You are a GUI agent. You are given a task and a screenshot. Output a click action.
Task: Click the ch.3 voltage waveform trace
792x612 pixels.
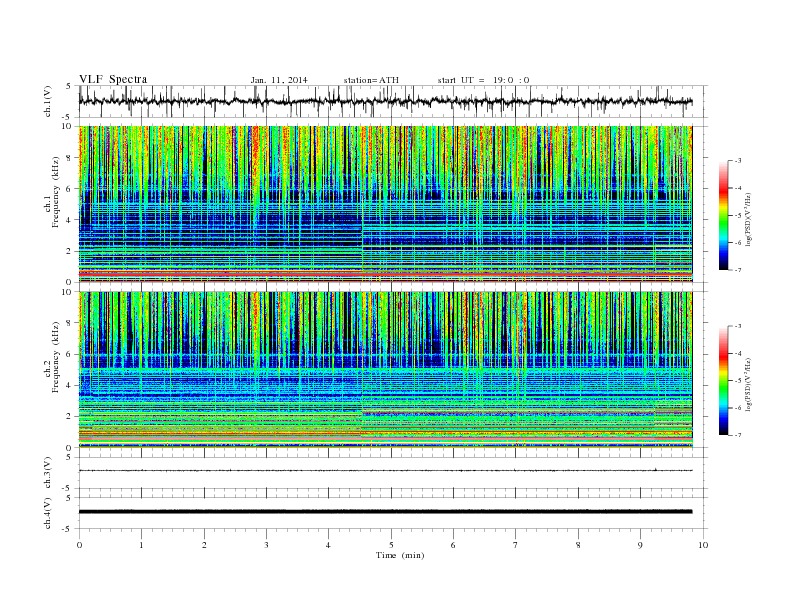[x=385, y=471]
